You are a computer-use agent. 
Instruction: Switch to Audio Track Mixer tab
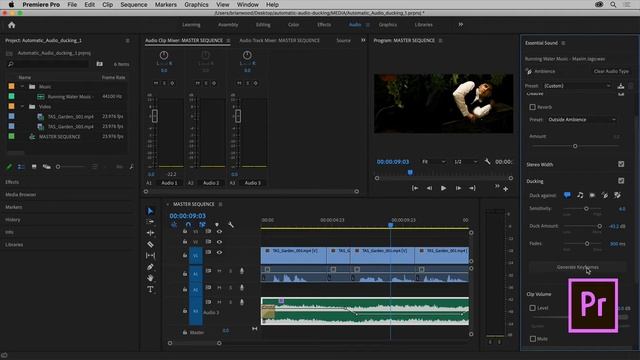pyautogui.click(x=280, y=40)
